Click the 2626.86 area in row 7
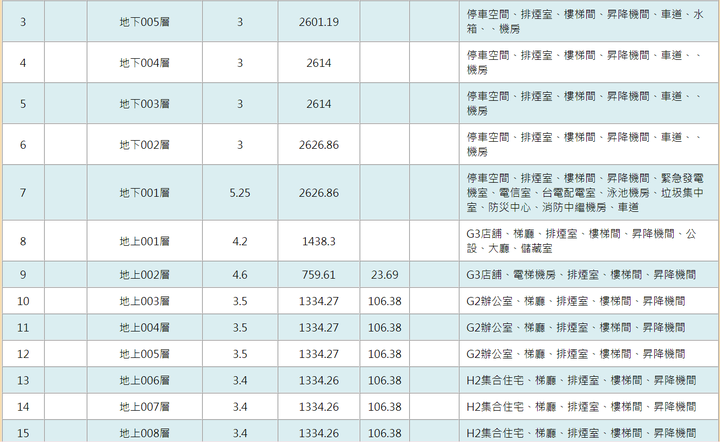 click(319, 193)
